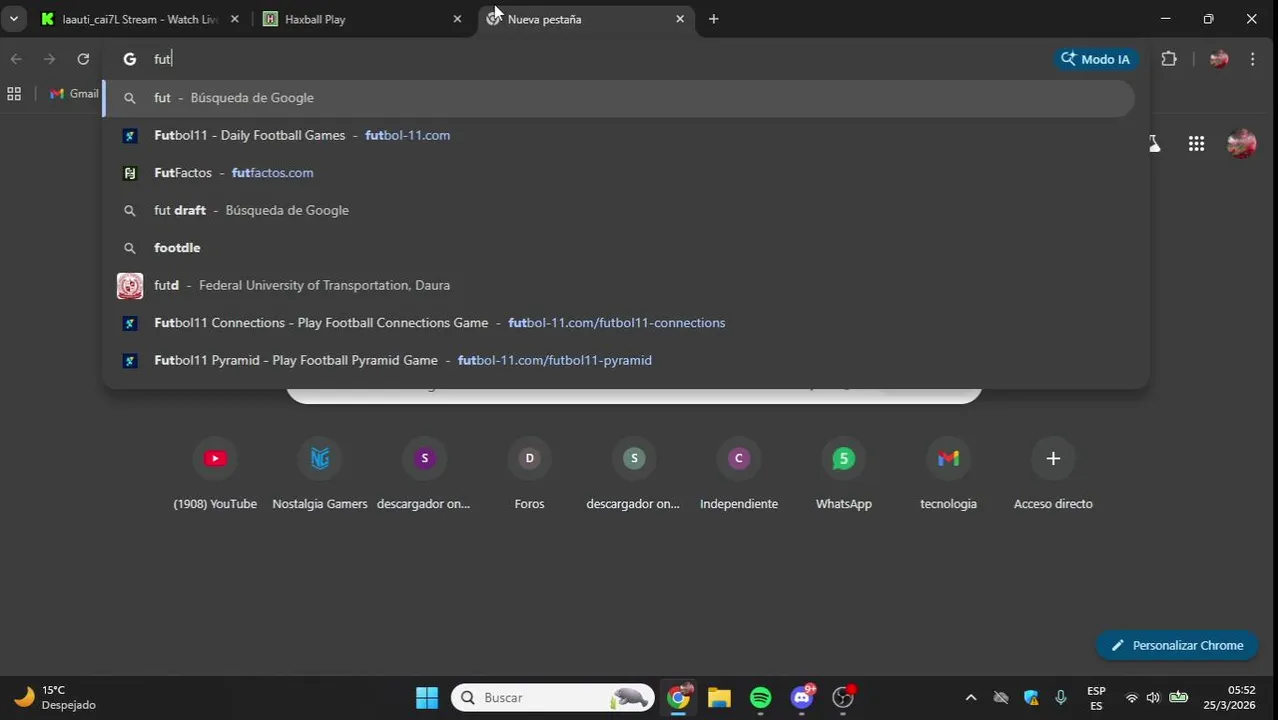Open the Wi-Fi network tray icon
Screen dimensions: 1278x720
pyautogui.click(x=1132, y=697)
